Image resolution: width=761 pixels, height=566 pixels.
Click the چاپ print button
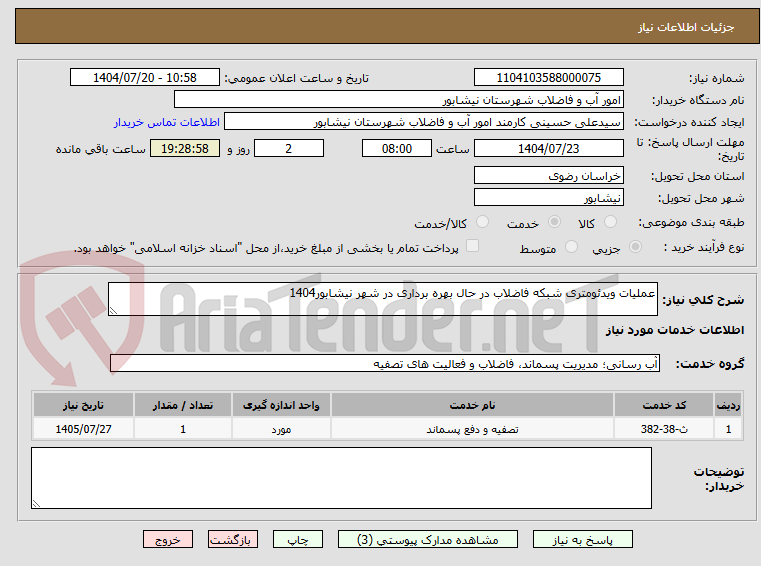(298, 539)
